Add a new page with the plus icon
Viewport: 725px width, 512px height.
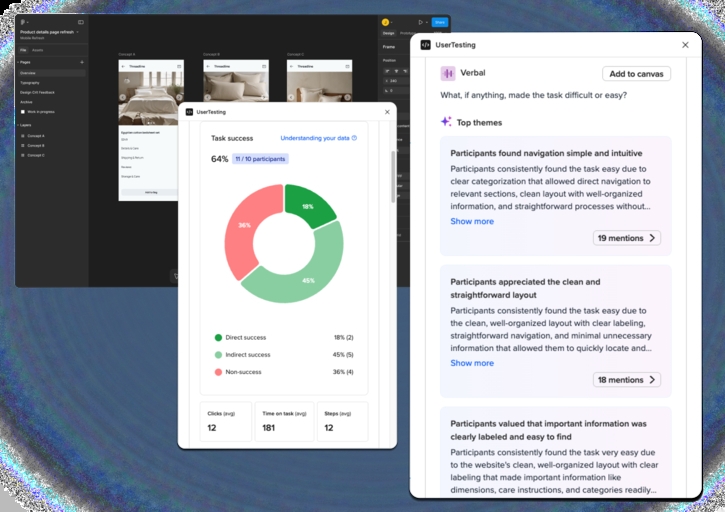click(82, 62)
